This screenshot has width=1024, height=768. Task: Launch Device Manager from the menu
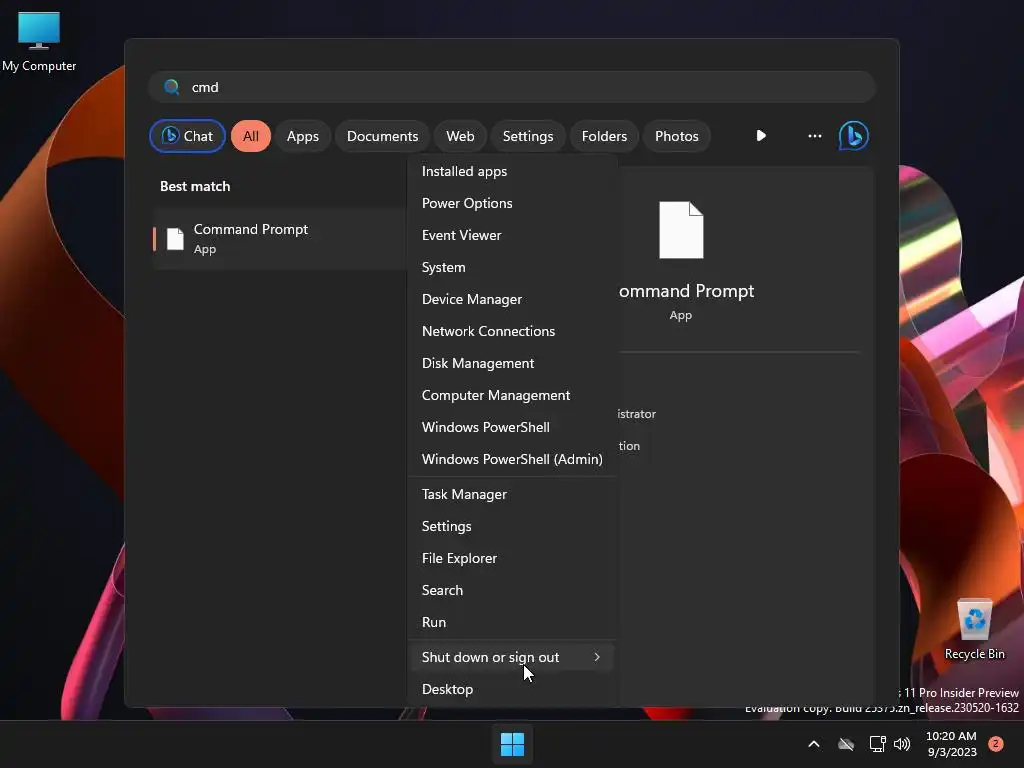tap(512, 299)
